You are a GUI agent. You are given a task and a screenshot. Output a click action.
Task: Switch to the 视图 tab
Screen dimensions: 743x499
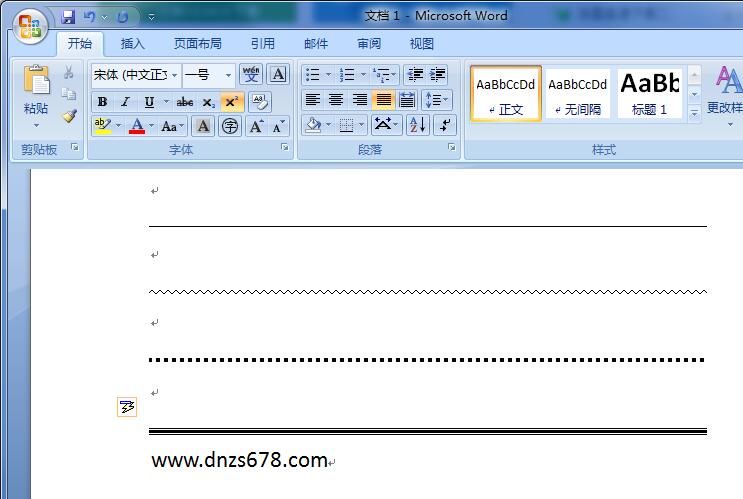(x=421, y=44)
